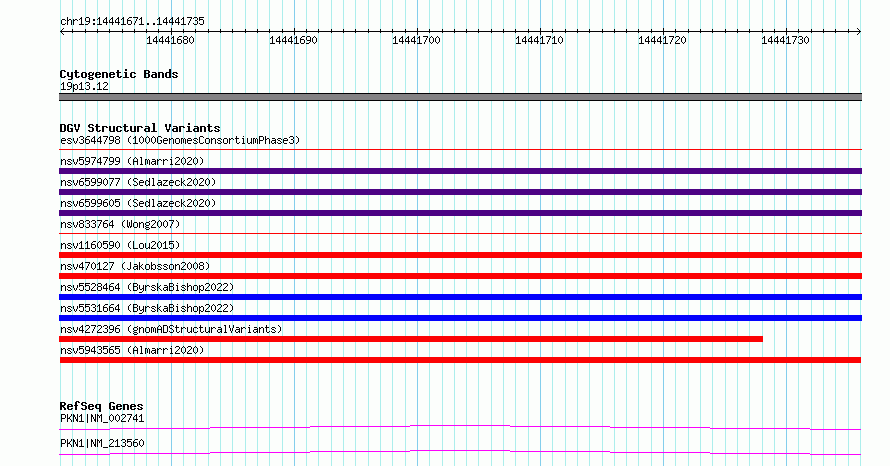Open variant nsv5531664 (ByrskaBishop2022)
This screenshot has width=890, height=466.
(147, 308)
